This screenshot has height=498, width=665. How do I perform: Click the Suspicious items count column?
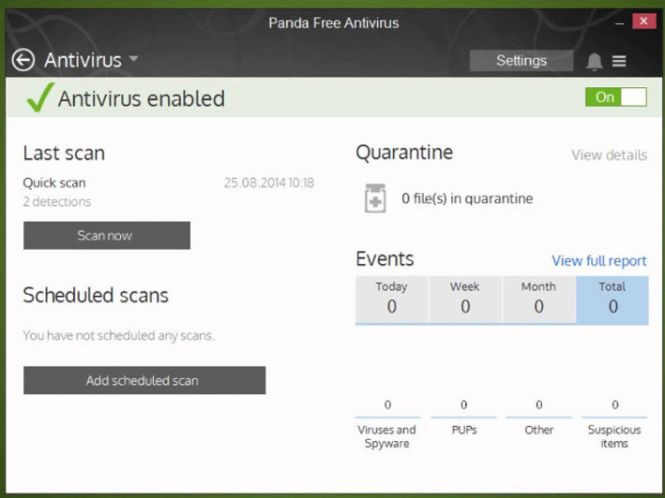coord(615,425)
